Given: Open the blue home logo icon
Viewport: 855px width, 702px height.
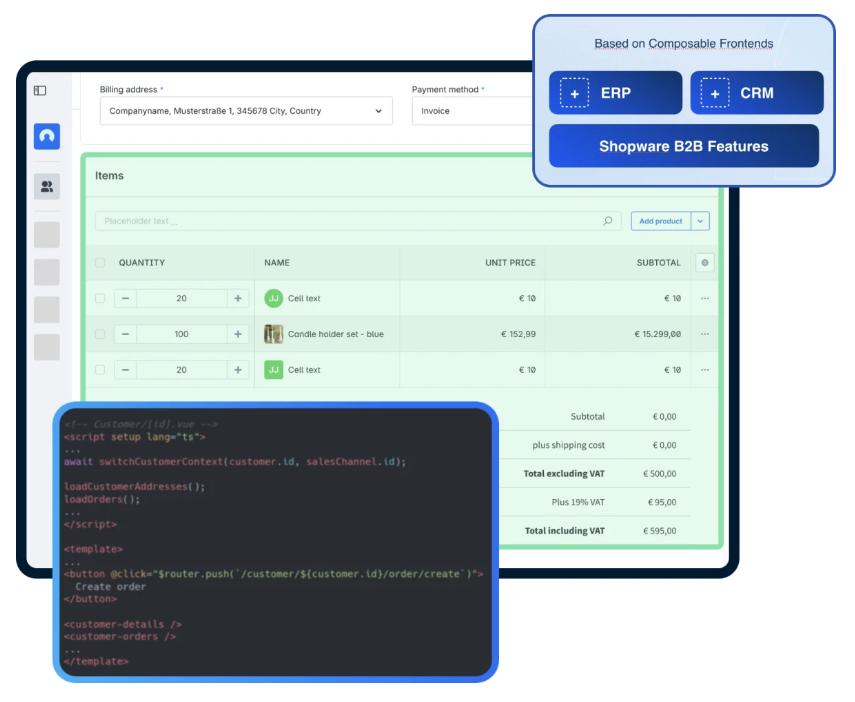Looking at the screenshot, I should point(47,136).
